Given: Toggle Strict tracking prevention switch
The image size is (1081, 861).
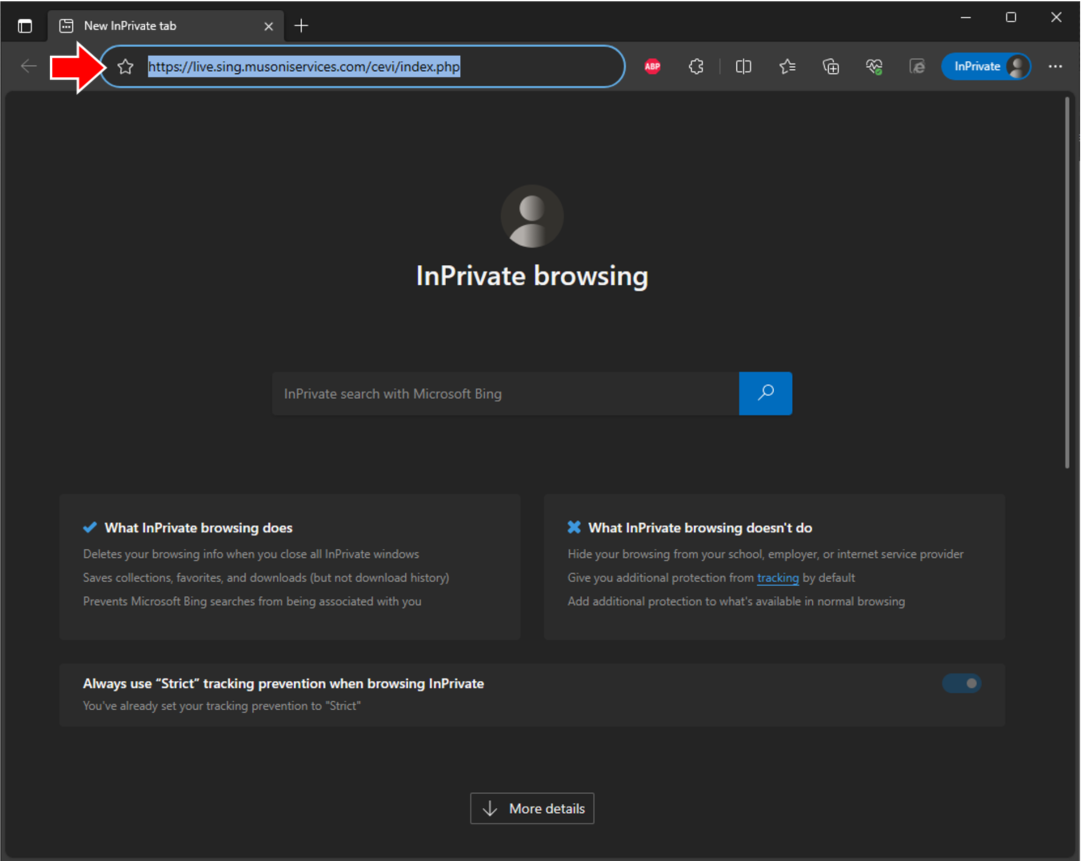Looking at the screenshot, I should [962, 683].
